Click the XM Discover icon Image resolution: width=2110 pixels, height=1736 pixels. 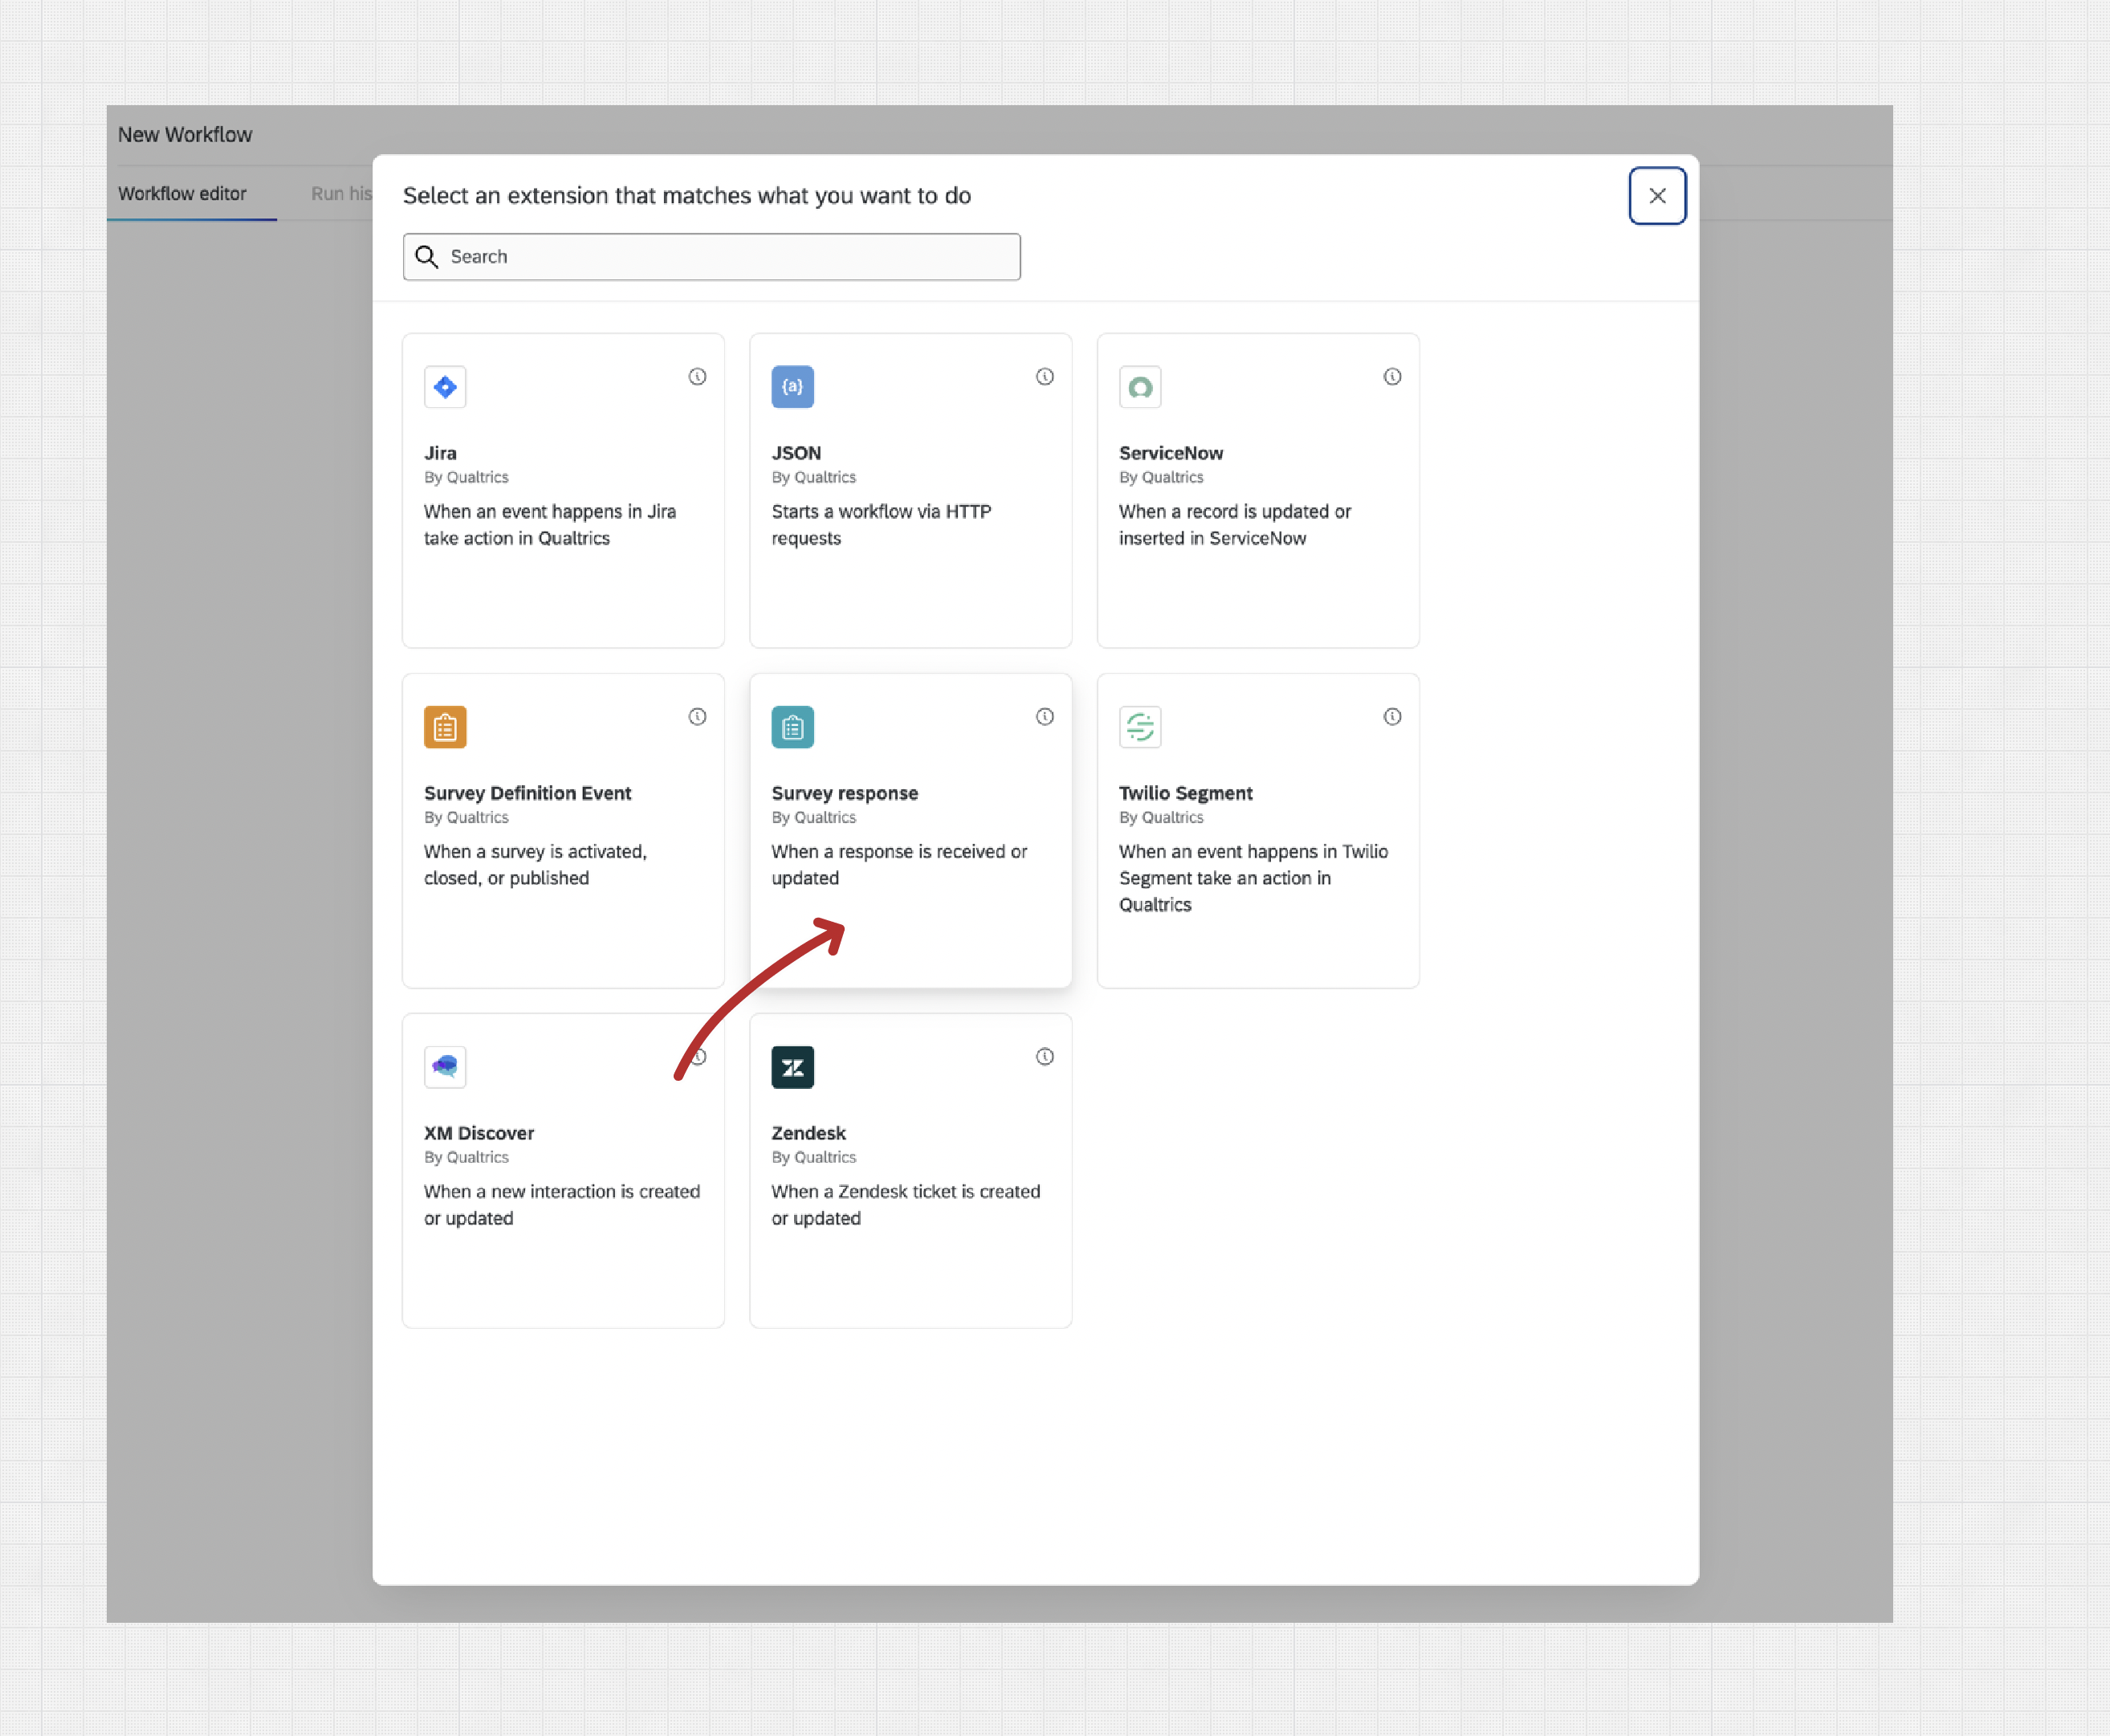(x=445, y=1067)
